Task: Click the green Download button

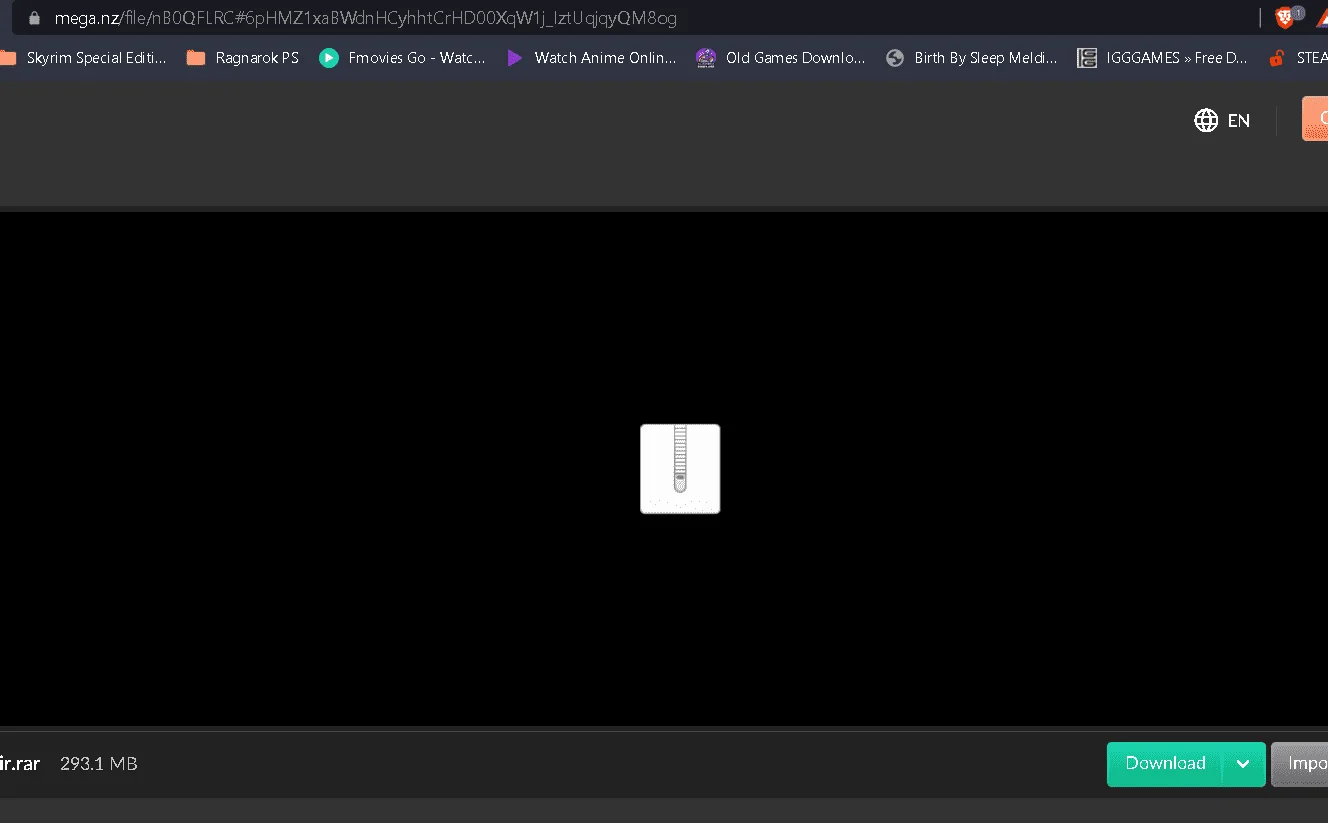Action: [1165, 764]
